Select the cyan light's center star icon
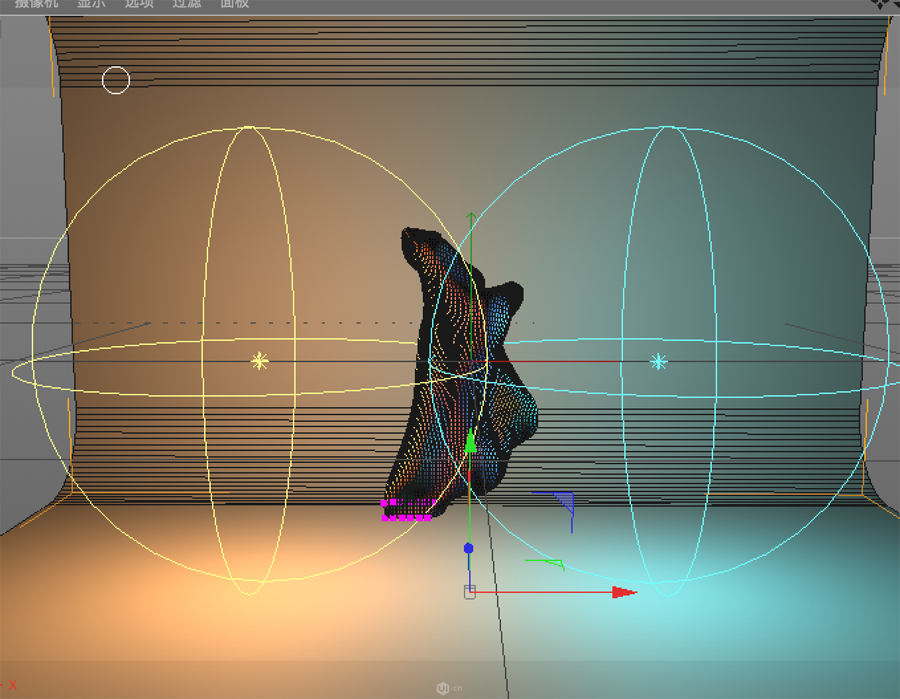The image size is (900, 699). (x=659, y=362)
